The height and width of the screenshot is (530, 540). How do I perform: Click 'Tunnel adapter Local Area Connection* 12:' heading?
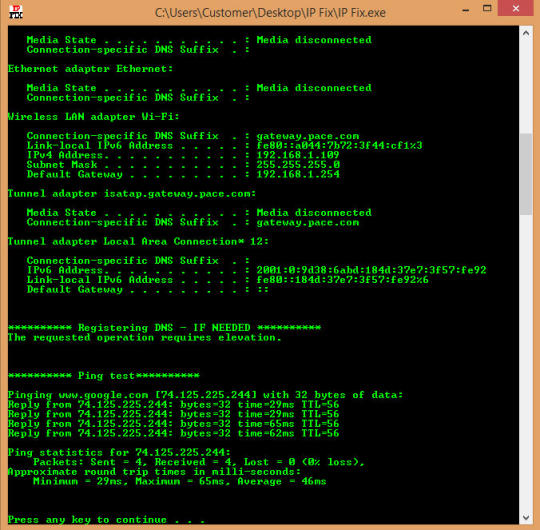138,241
